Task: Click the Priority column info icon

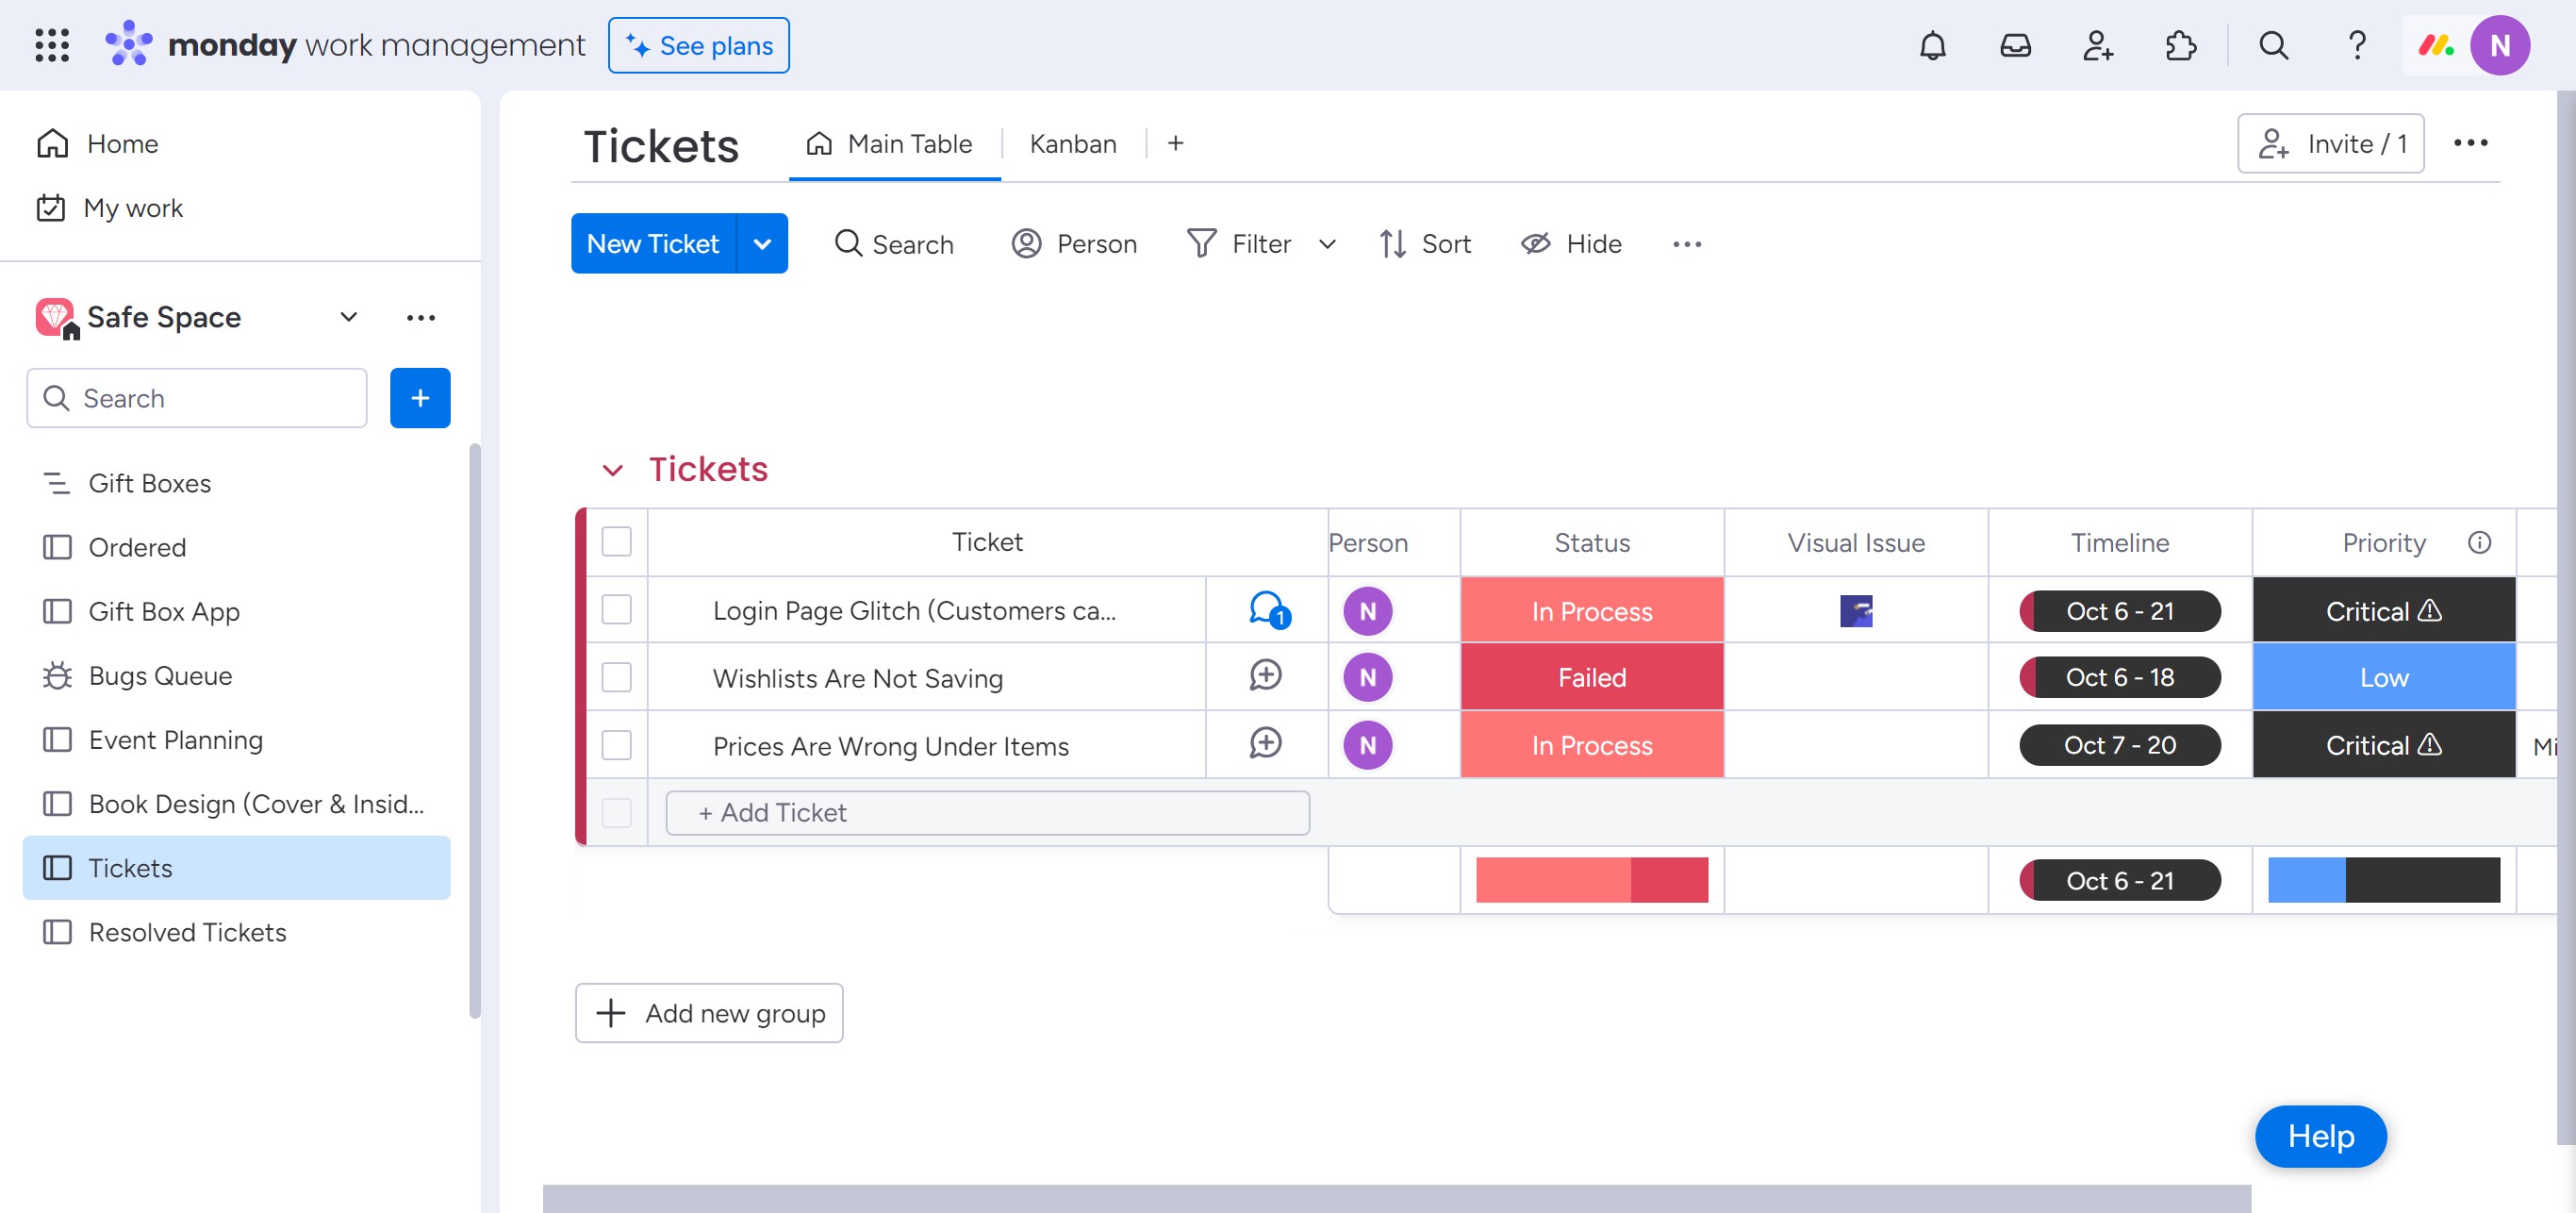Action: (x=2478, y=542)
